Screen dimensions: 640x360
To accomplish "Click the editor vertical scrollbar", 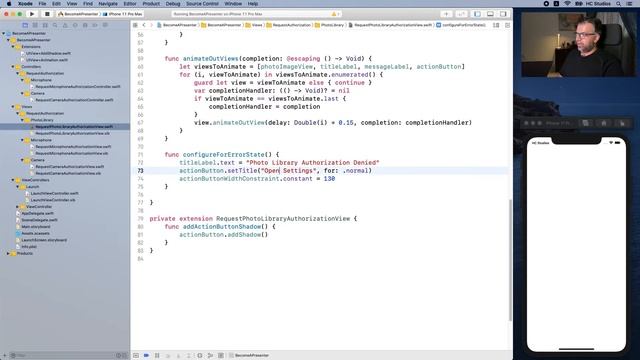I will coord(510,260).
